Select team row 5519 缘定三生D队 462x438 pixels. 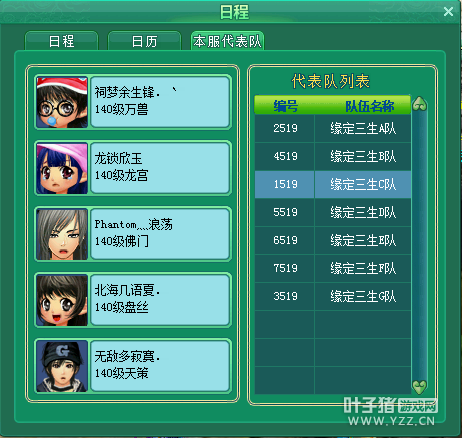333,212
